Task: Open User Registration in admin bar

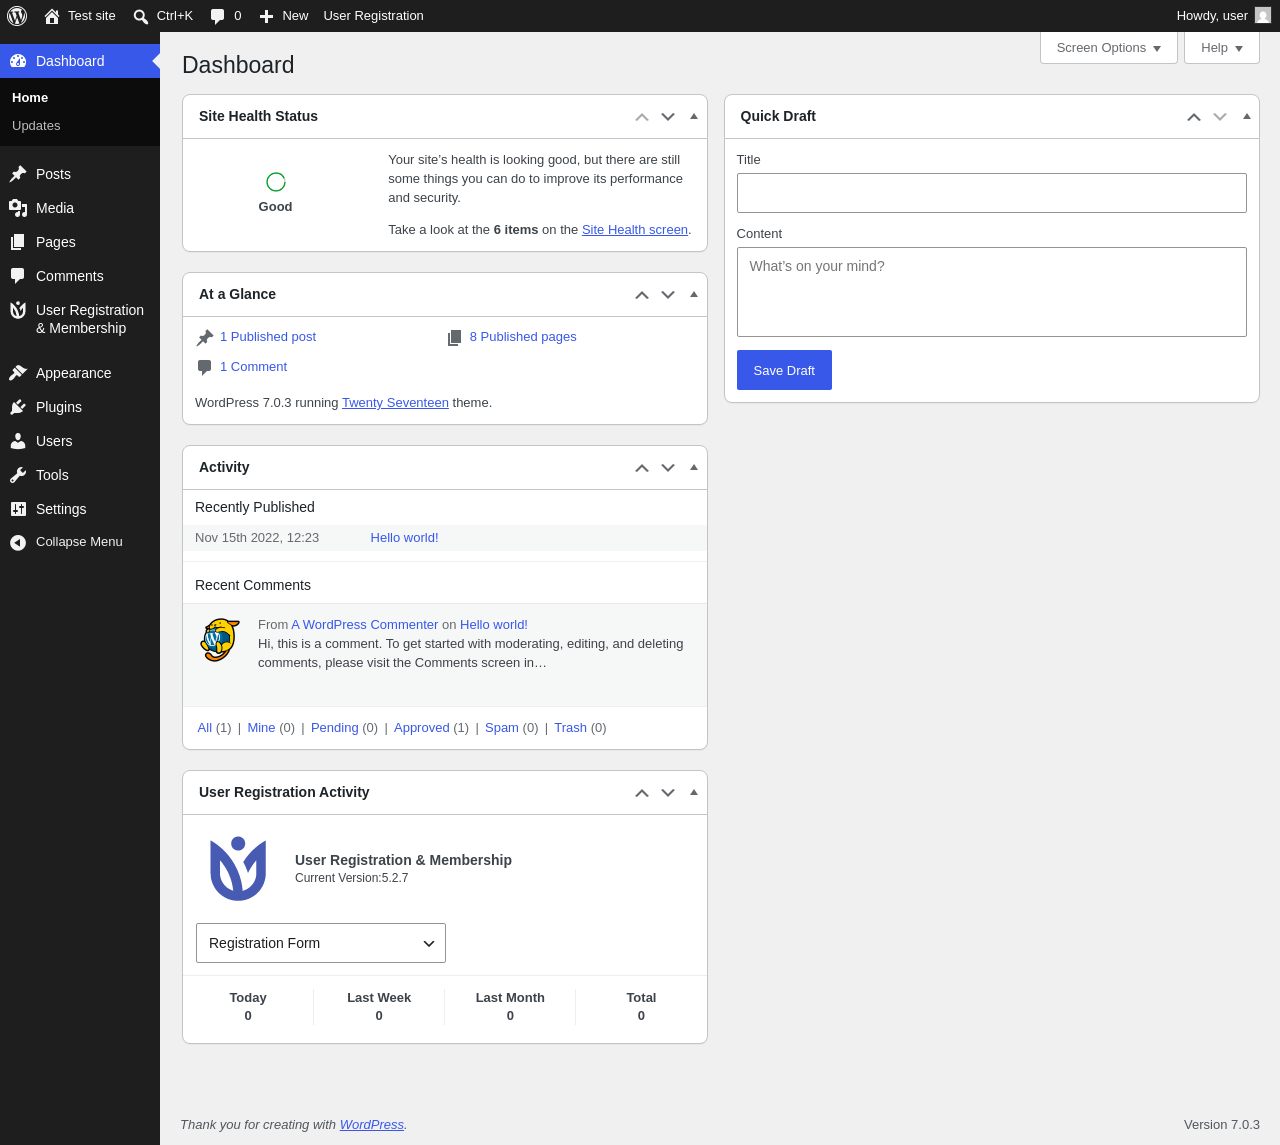Action: (x=373, y=16)
